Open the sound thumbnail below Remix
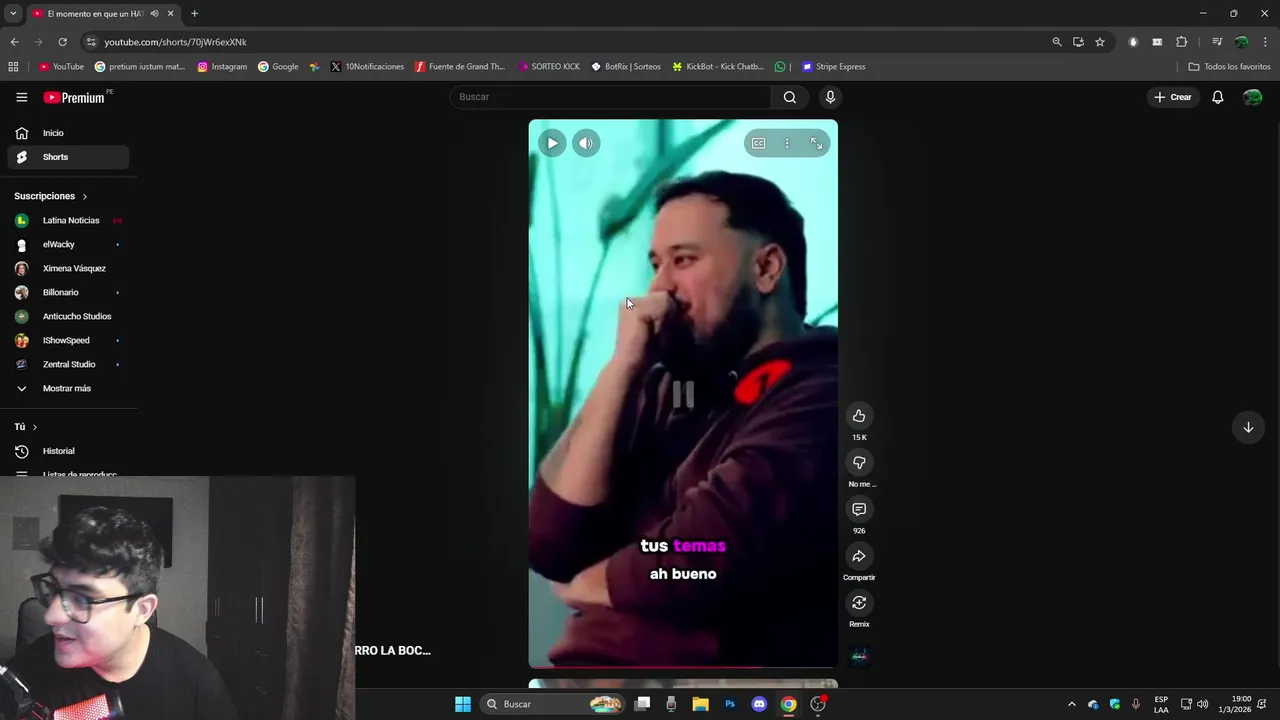This screenshot has height=720, width=1280. 859,656
